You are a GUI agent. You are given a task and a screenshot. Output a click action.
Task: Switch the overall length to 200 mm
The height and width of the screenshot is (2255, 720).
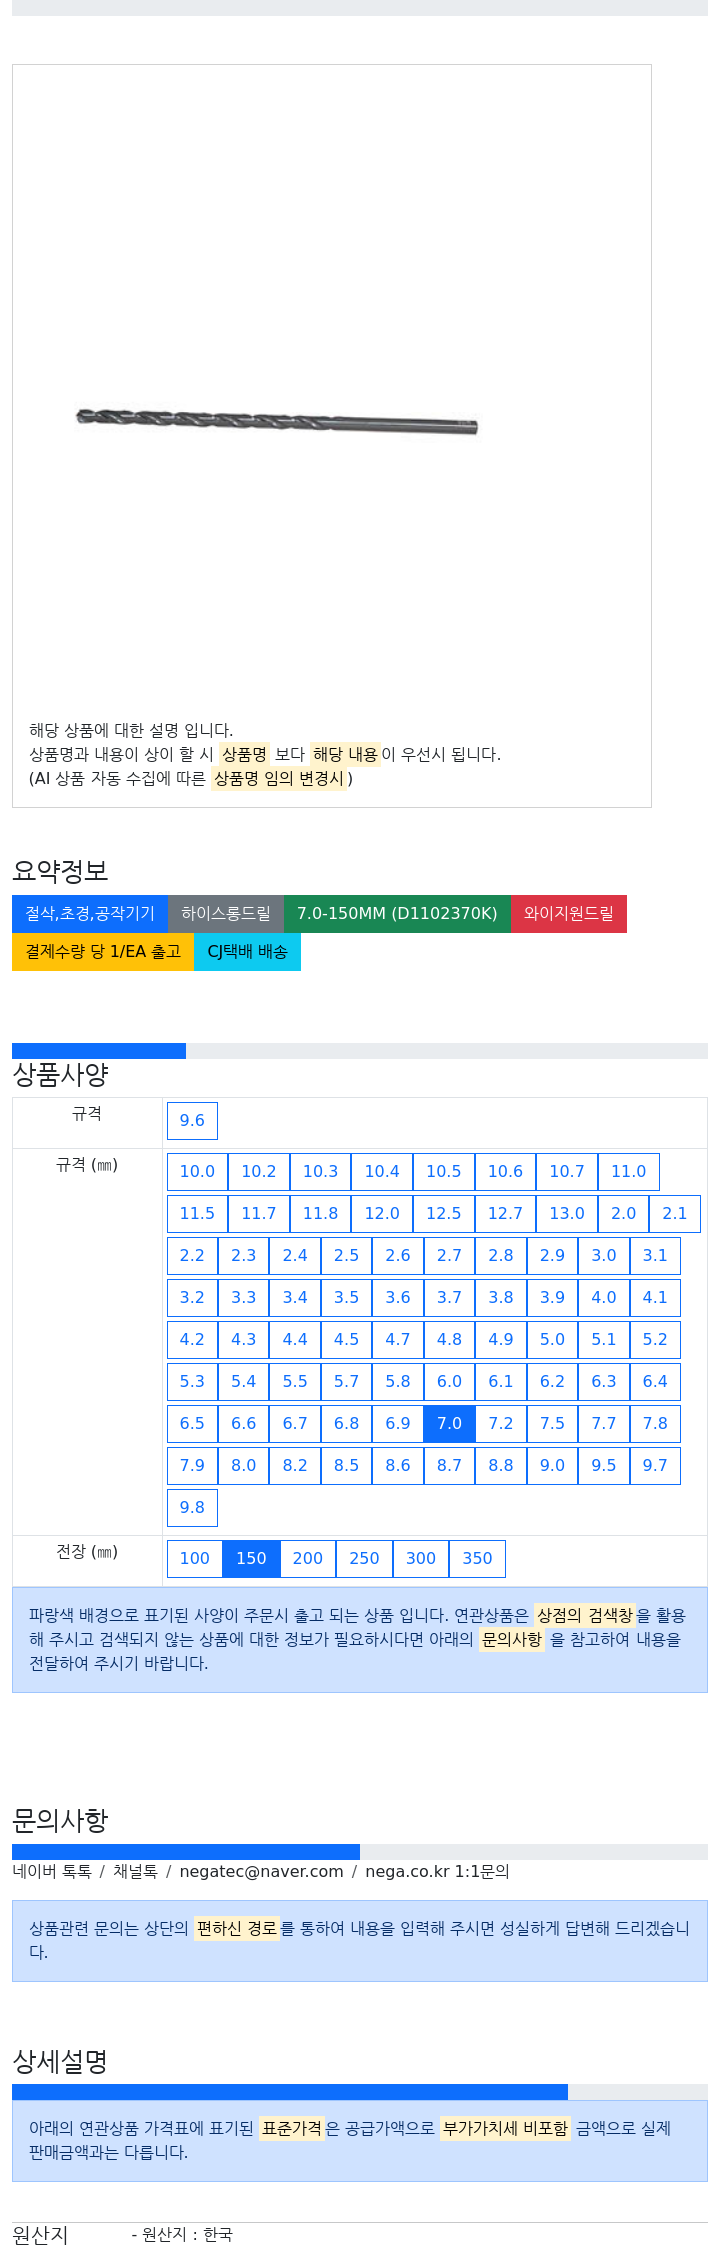click(308, 1559)
